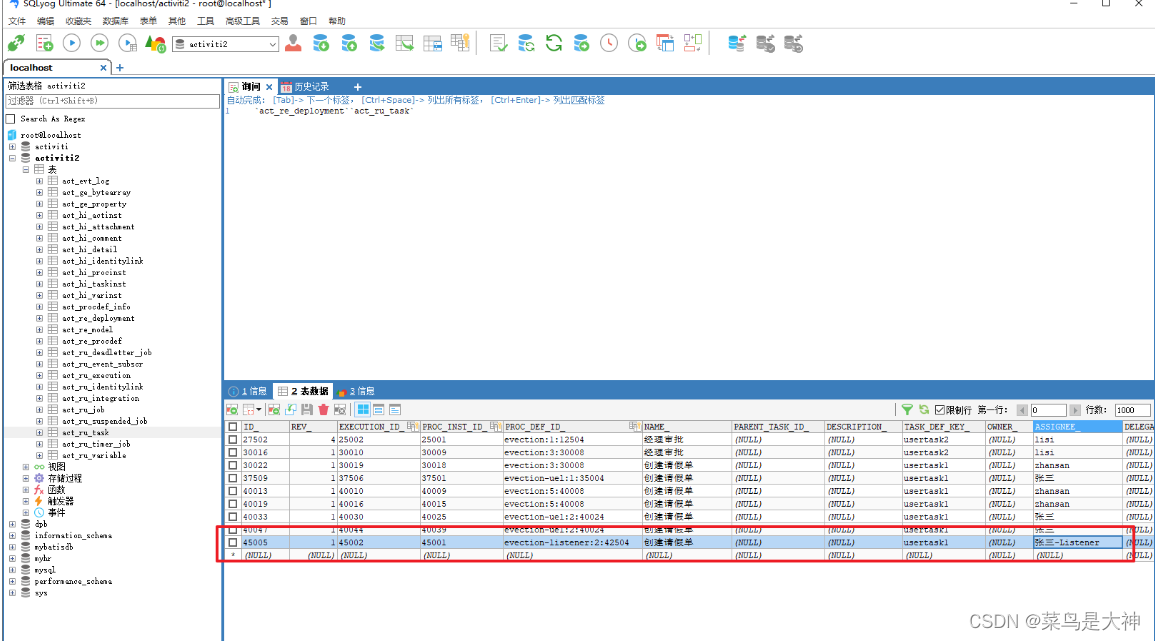Viewport: 1155px width, 641px height.
Task: Click the 行数 row count input
Action: (x=1132, y=410)
